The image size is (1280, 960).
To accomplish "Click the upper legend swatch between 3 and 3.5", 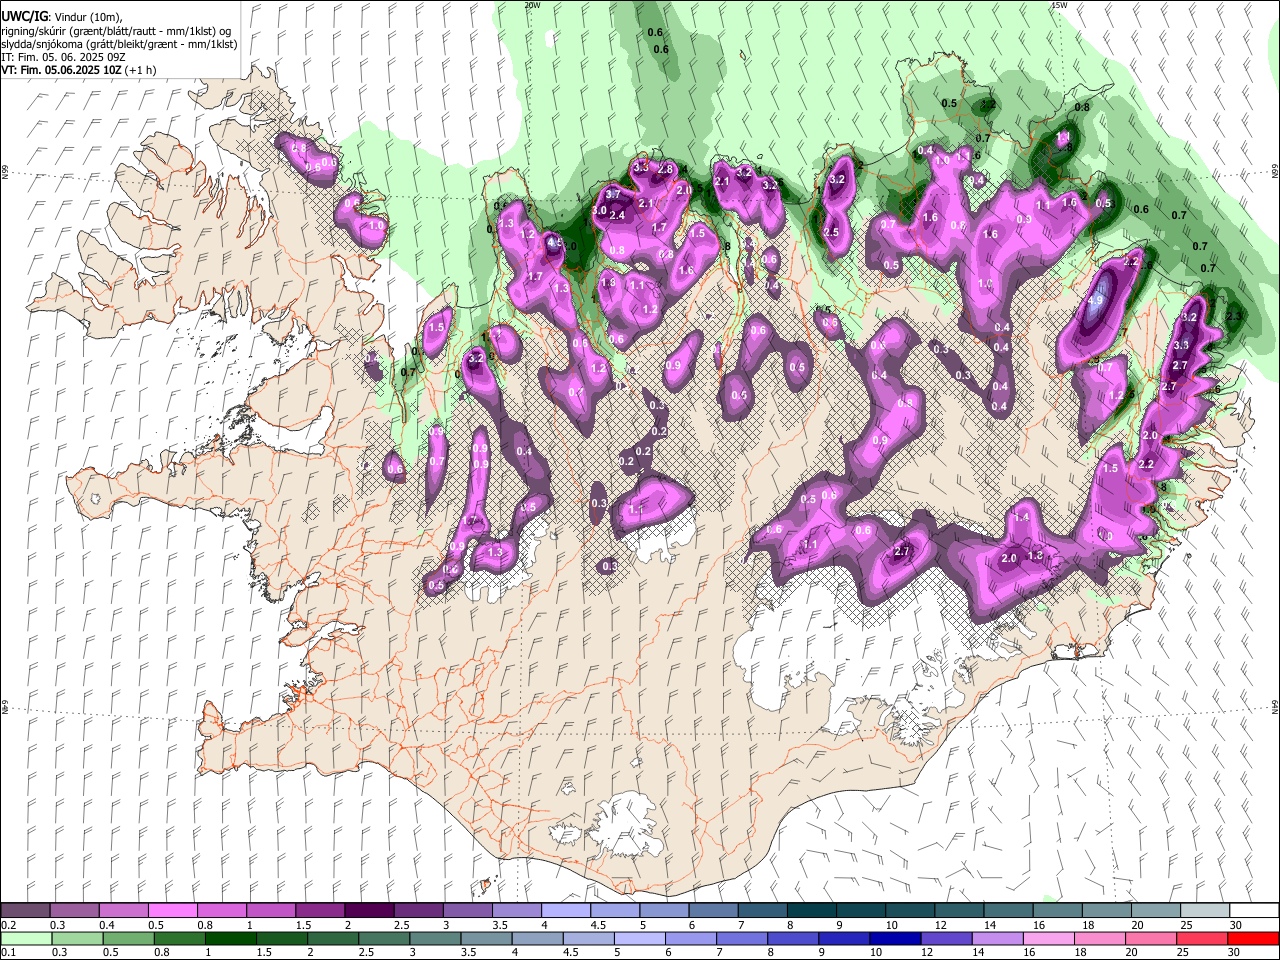I will tap(467, 911).
